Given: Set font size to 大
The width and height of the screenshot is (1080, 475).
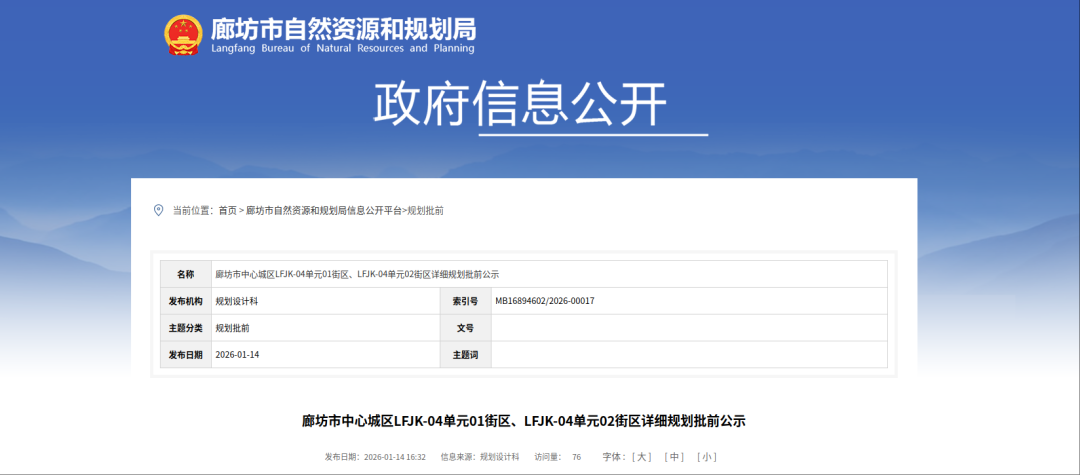Looking at the screenshot, I should coord(642,457).
